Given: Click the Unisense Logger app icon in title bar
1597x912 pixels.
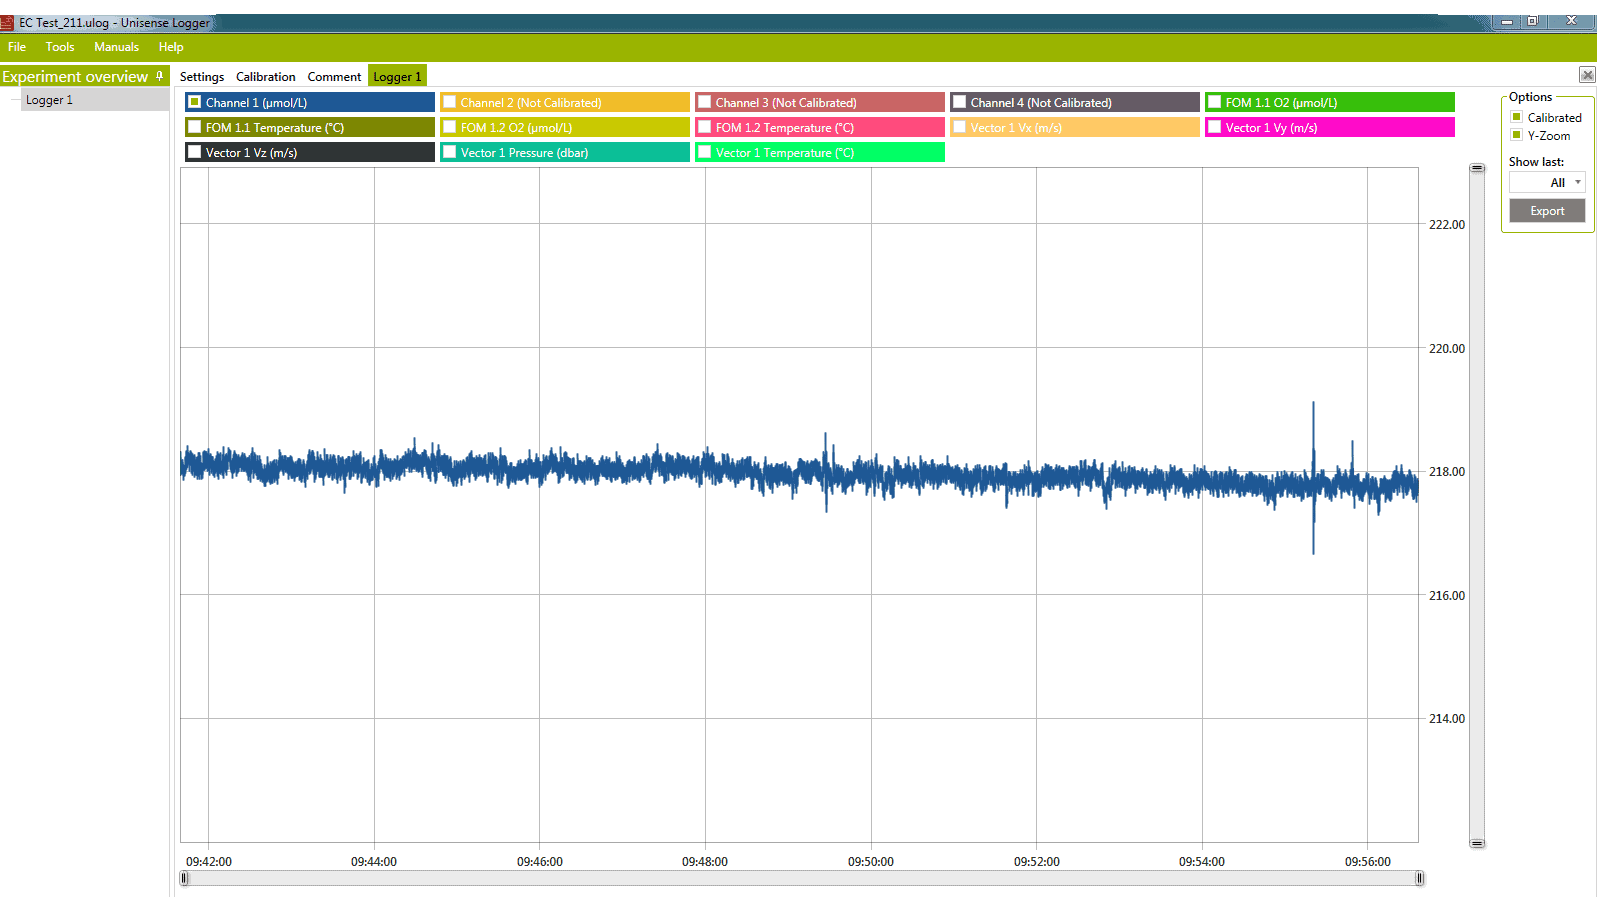Looking at the screenshot, I should tap(7, 22).
